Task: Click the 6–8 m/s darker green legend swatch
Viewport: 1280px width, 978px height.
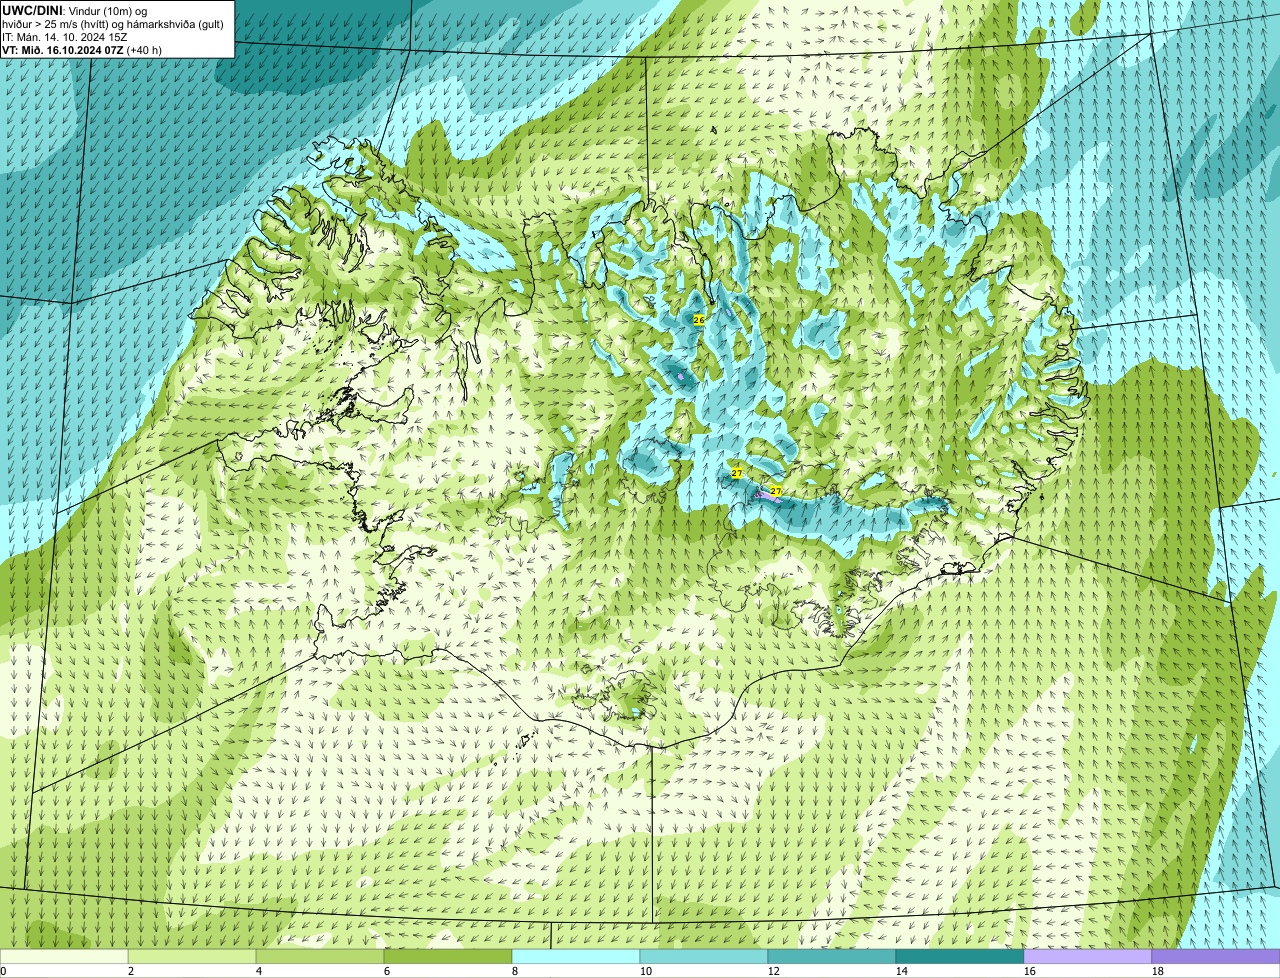Action: pos(448,956)
